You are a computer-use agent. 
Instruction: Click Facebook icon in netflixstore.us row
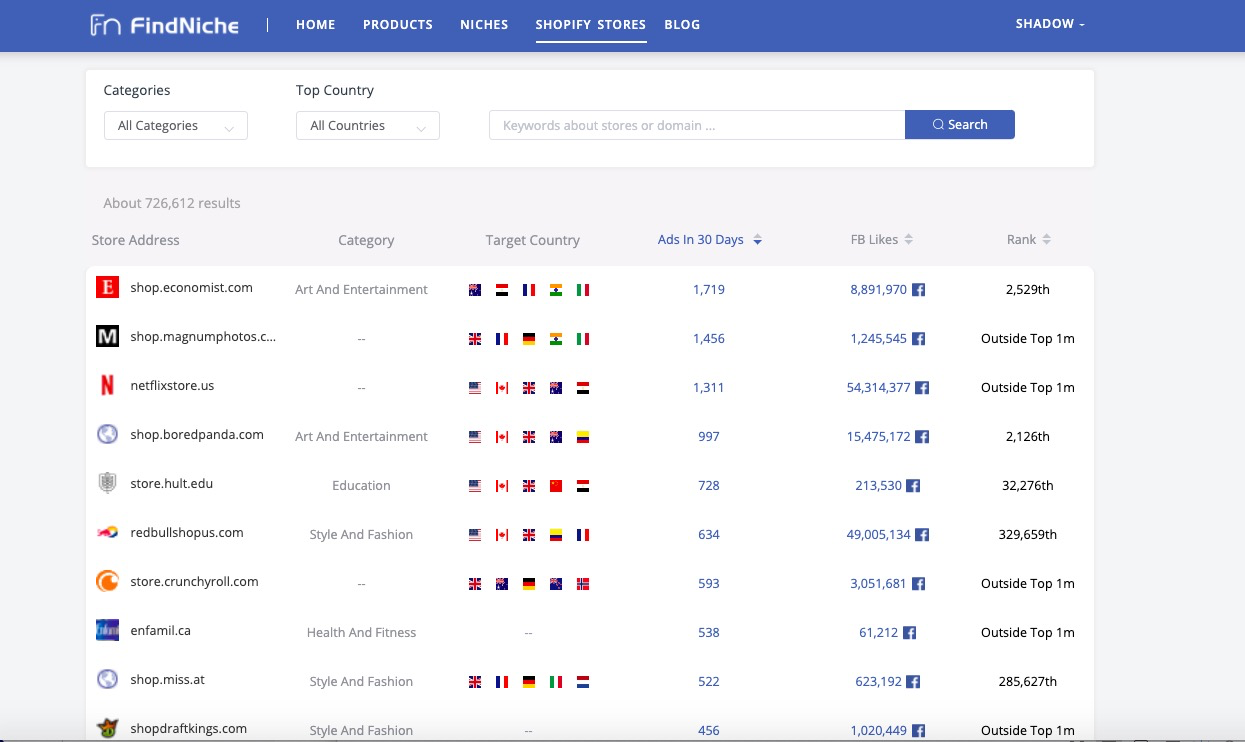(x=923, y=388)
